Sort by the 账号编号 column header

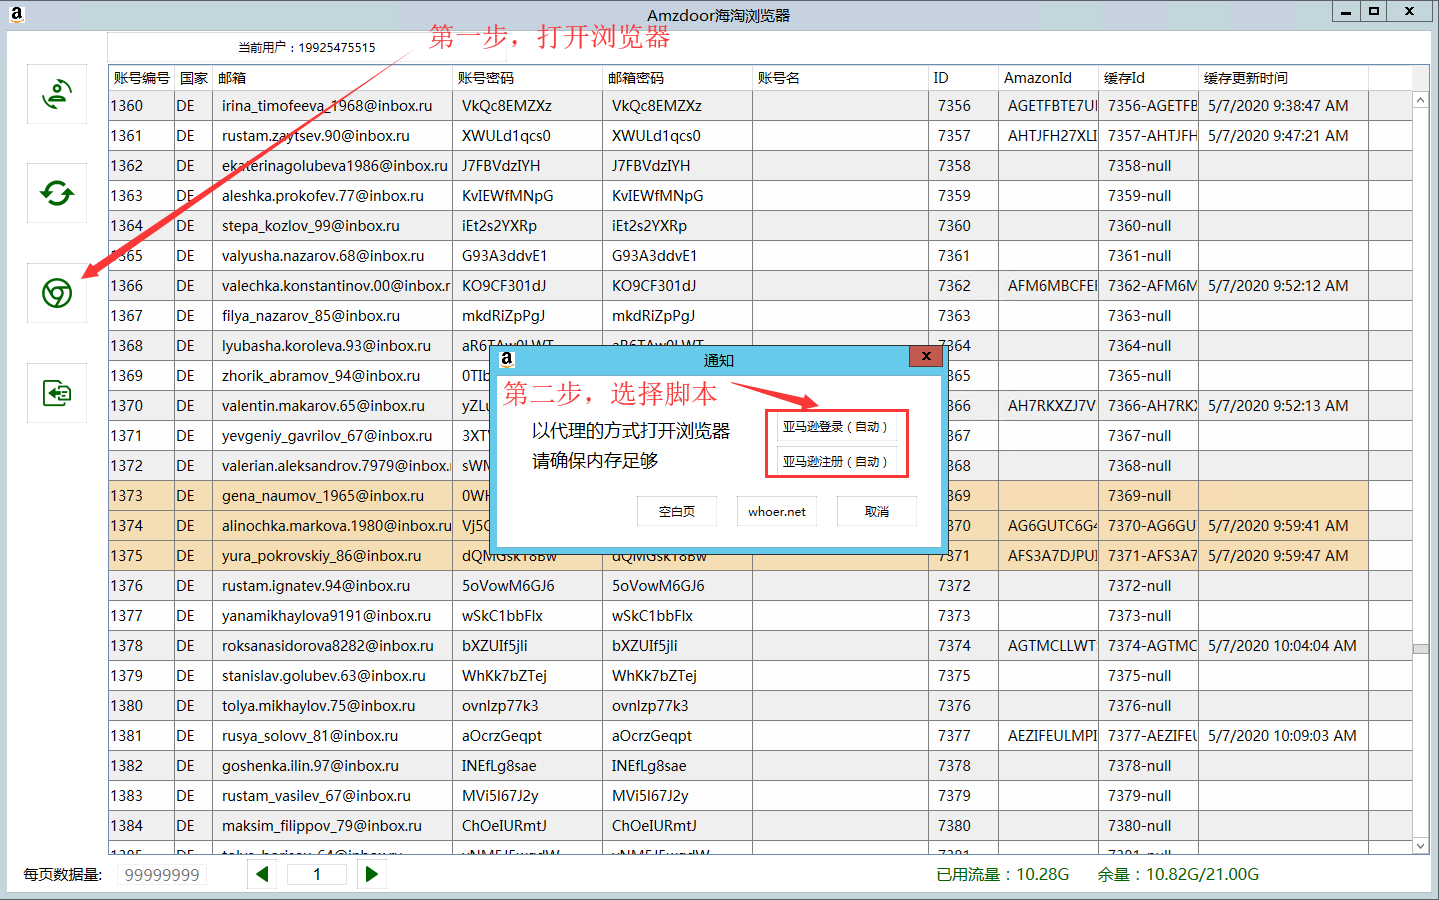coord(141,78)
